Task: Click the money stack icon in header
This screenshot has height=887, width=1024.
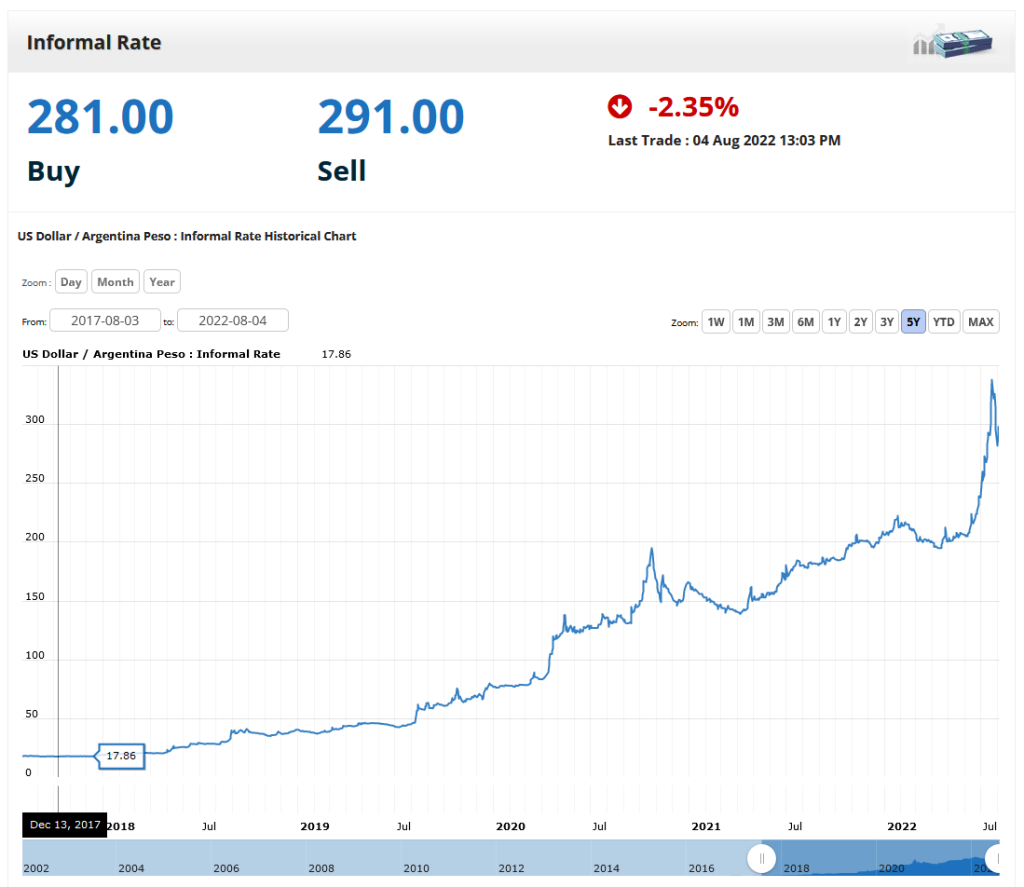Action: [955, 43]
